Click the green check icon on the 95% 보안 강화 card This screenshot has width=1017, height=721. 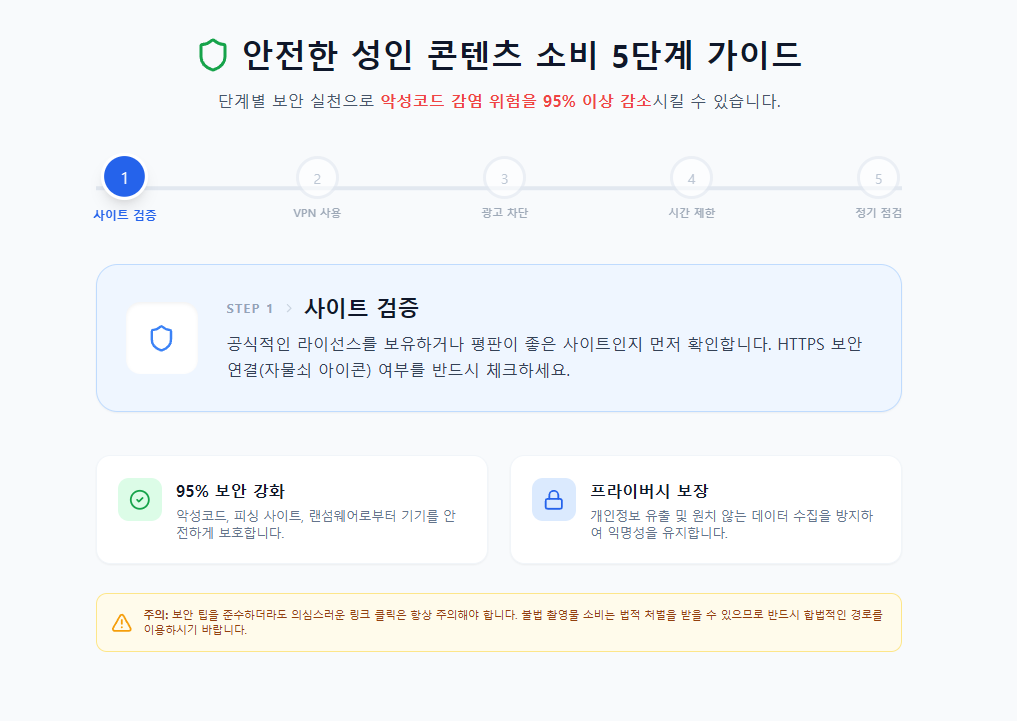point(140,499)
